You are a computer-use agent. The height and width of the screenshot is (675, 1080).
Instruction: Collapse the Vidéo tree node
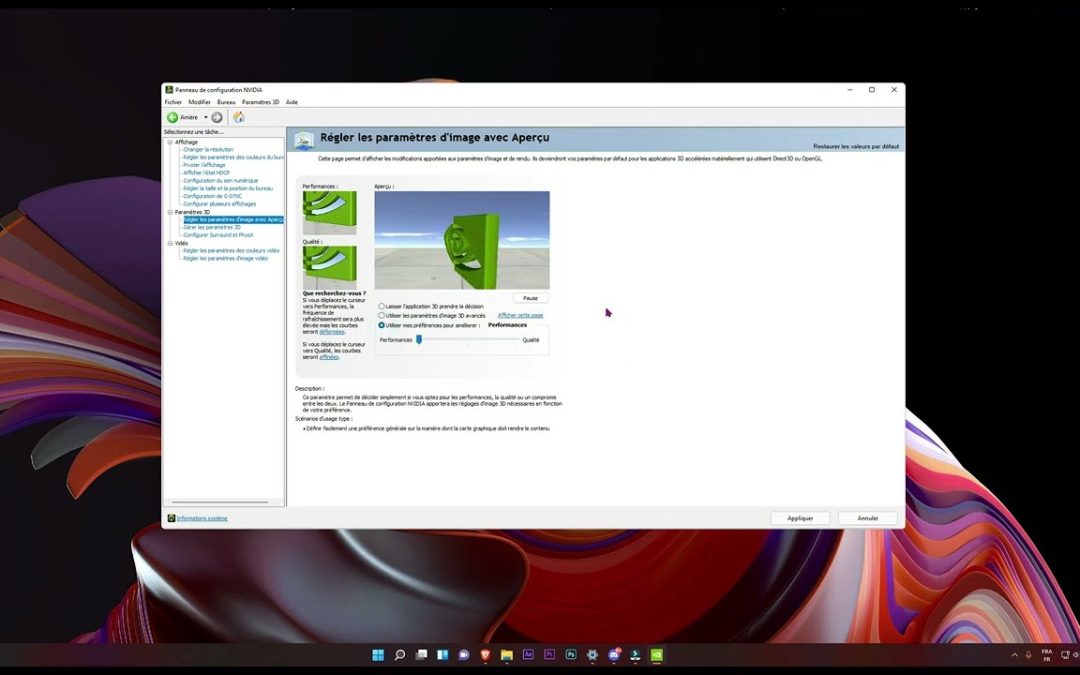point(170,243)
